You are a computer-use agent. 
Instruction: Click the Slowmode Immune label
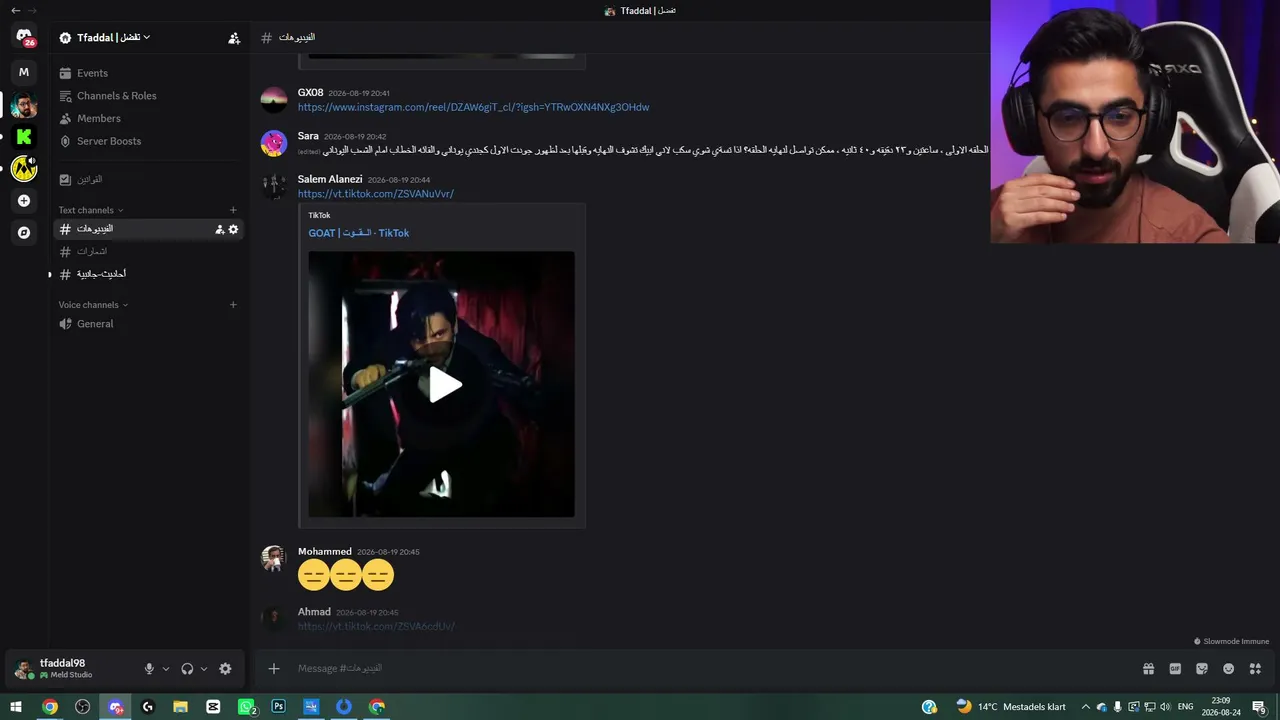tap(1231, 642)
